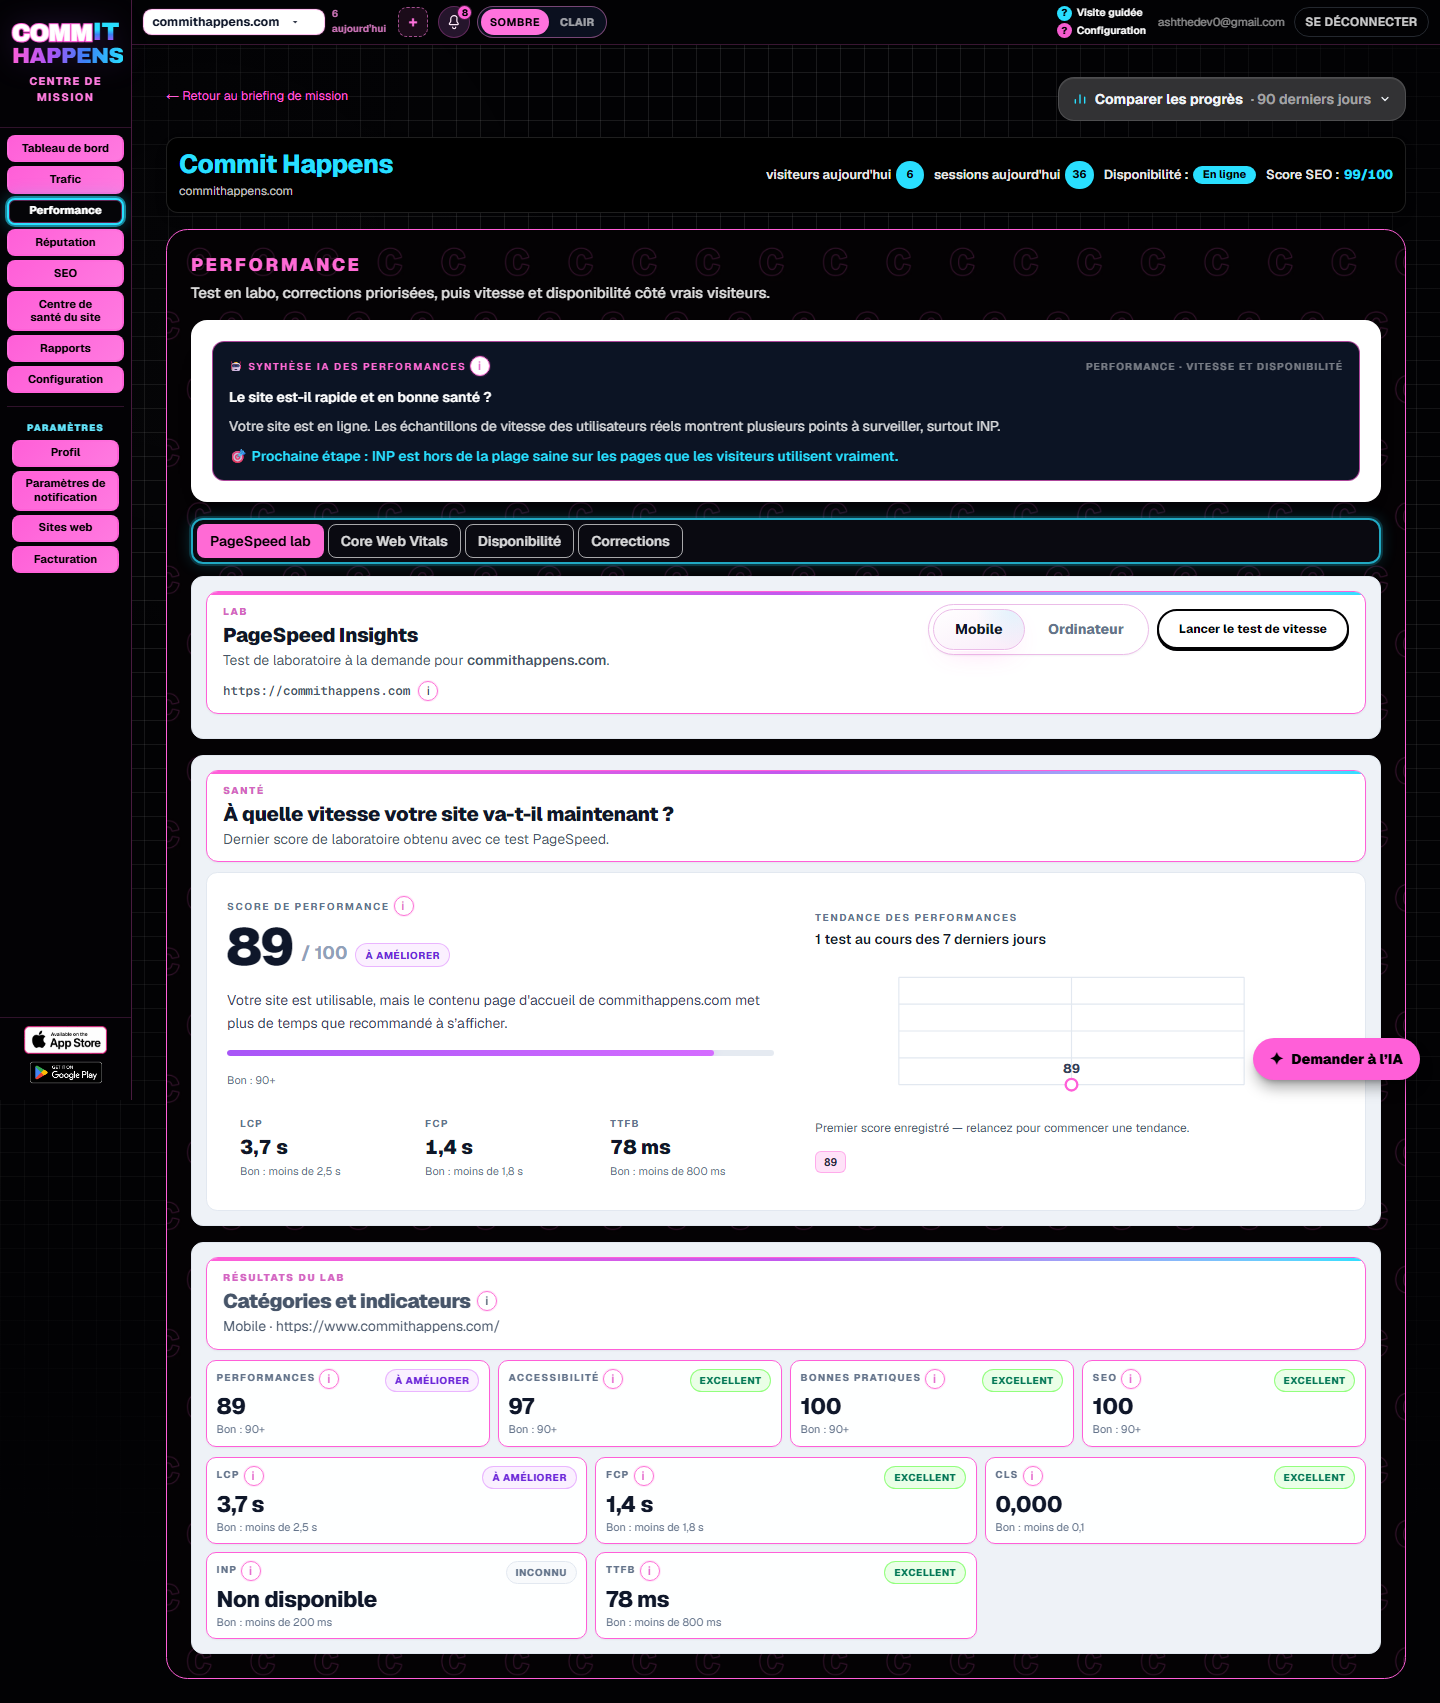The width and height of the screenshot is (1440, 1703).
Task: Click info icon on lab FCP 1,4 s card
Action: tap(644, 1476)
